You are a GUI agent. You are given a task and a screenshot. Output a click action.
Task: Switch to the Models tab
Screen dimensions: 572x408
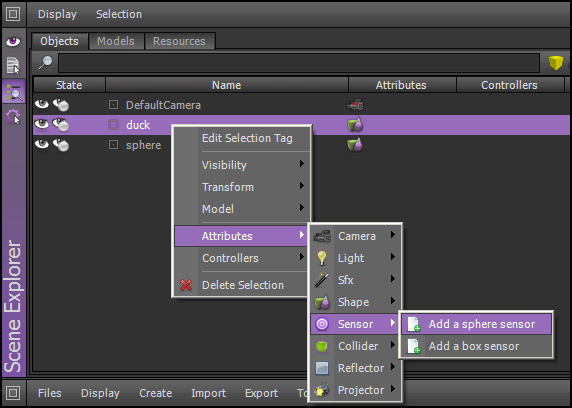pyautogui.click(x=116, y=41)
